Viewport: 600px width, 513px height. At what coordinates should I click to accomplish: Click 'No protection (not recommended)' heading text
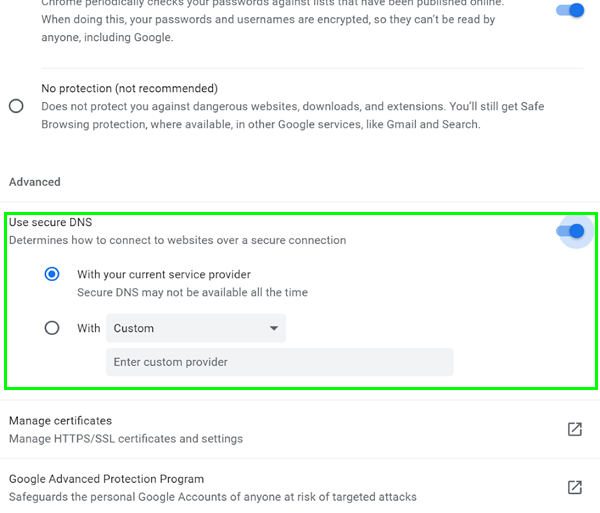129,89
